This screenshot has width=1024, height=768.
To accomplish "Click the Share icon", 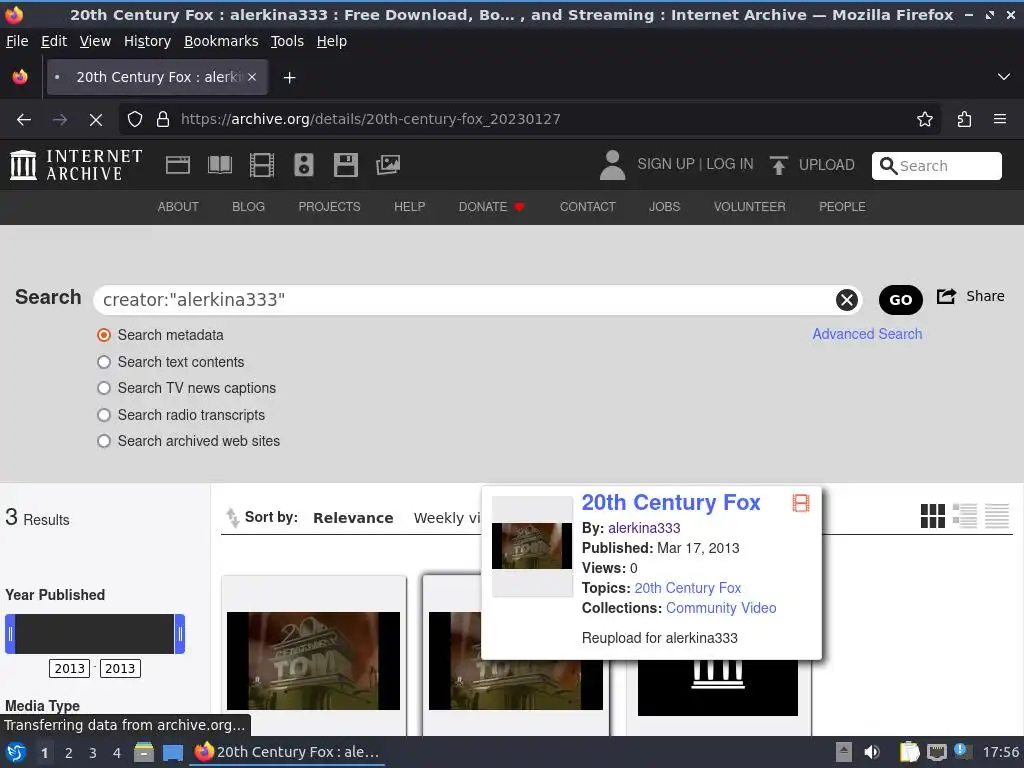I will click(x=946, y=296).
